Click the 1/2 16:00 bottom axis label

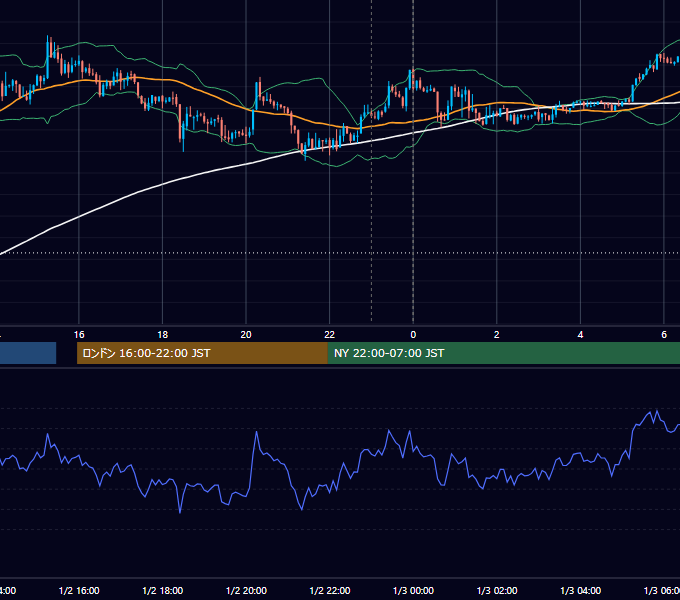coord(79,591)
